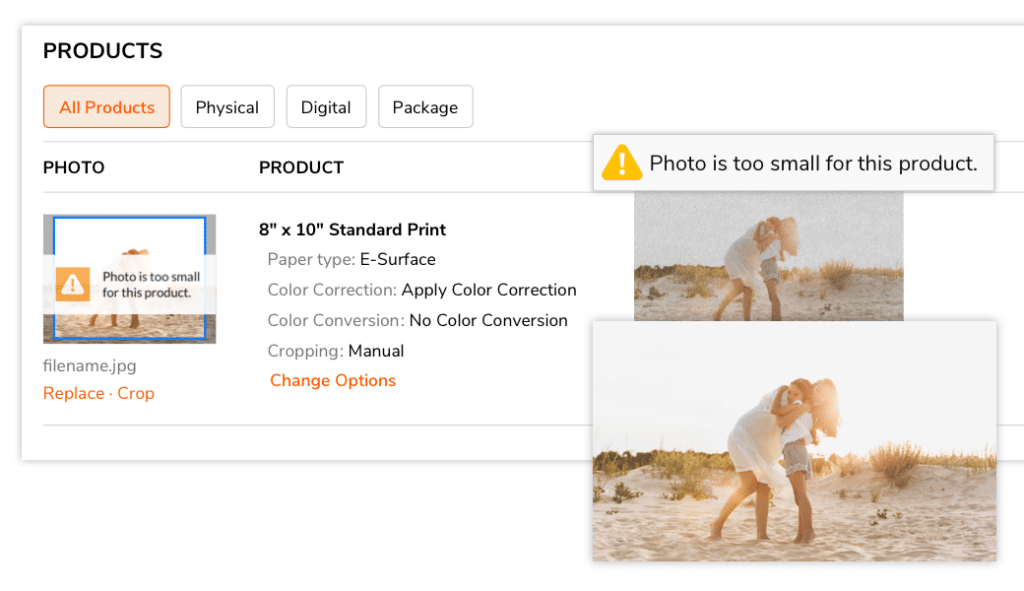
Task: Click the grainy low-resolution beach preview
Action: click(x=768, y=255)
